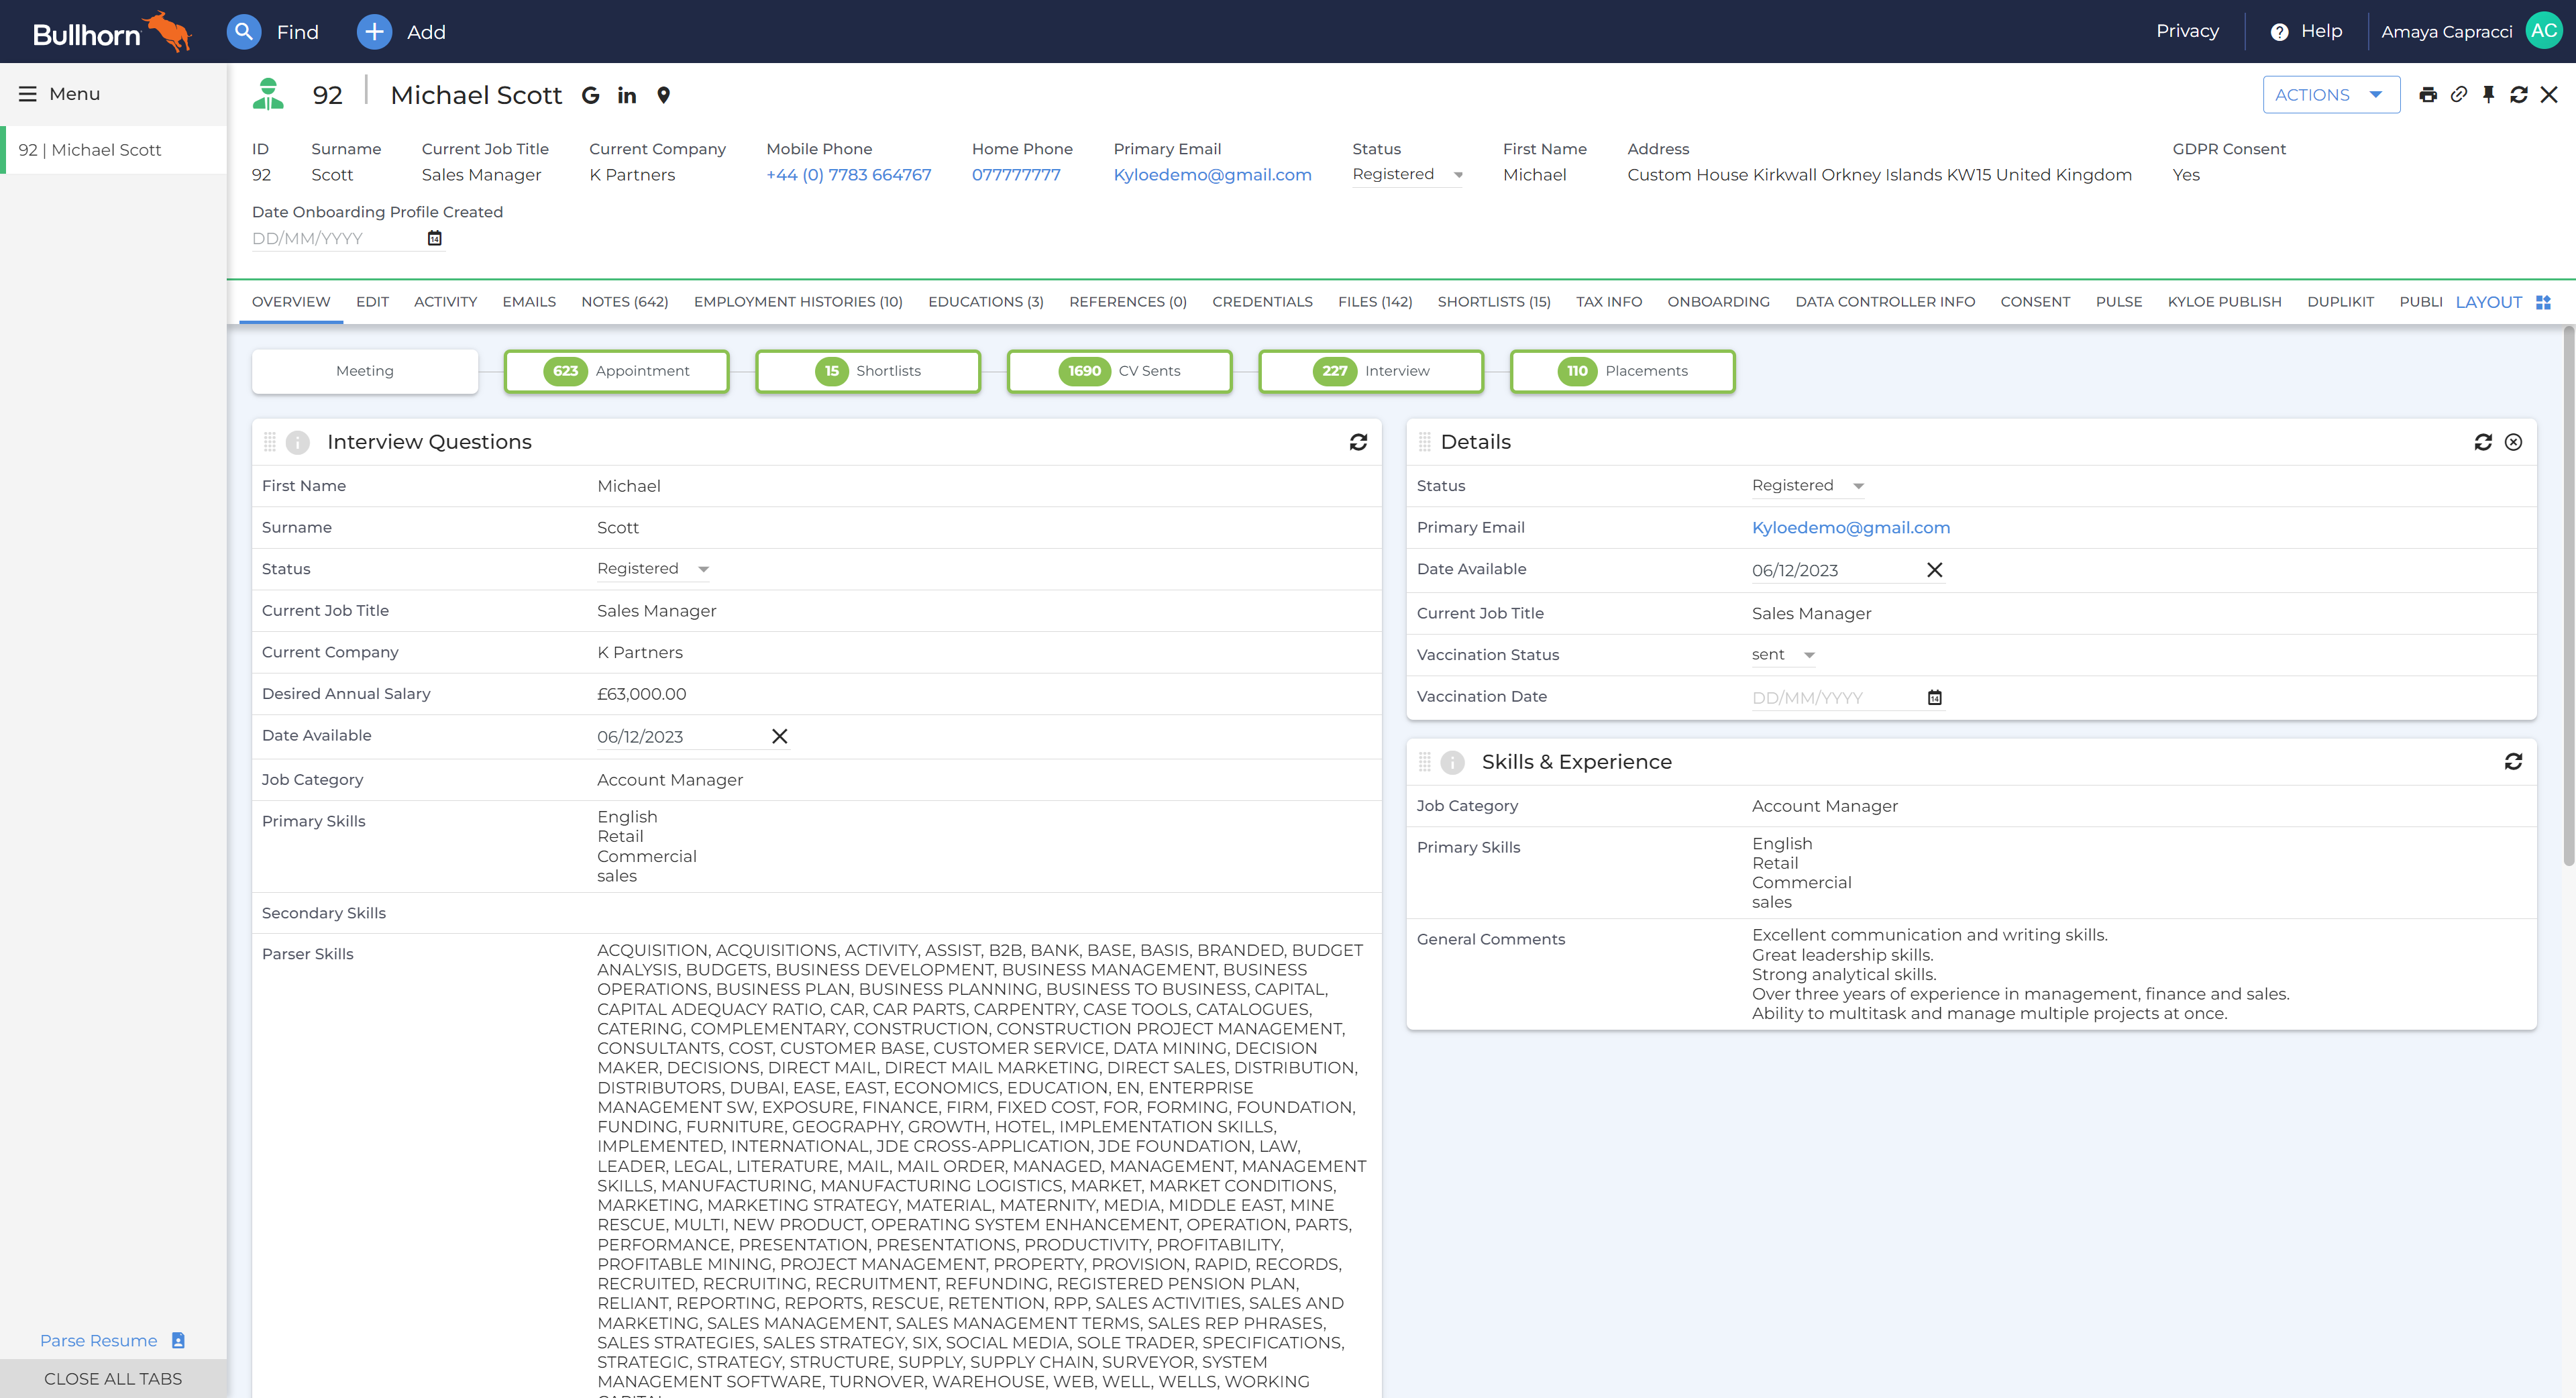This screenshot has height=1398, width=2576.
Task: Click the AC user avatar
Action: click(x=2544, y=31)
